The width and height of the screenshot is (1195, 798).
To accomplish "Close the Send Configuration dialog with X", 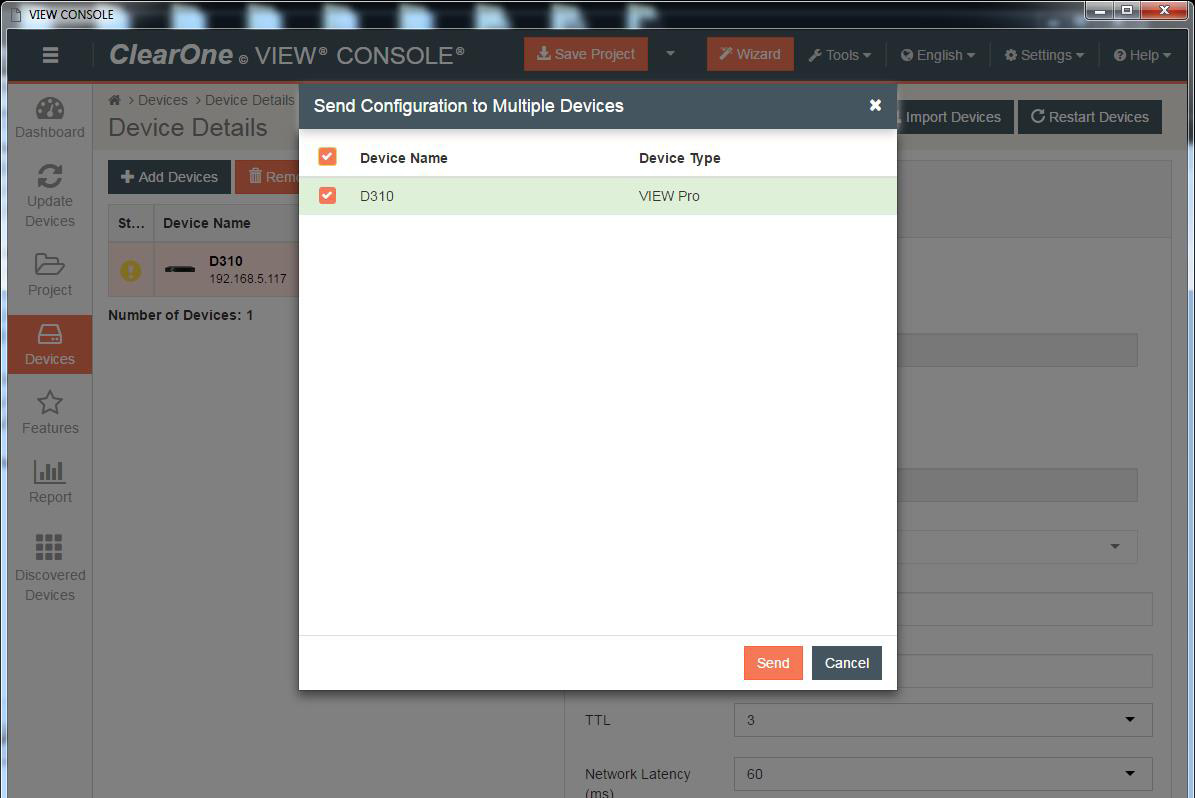I will pos(875,105).
